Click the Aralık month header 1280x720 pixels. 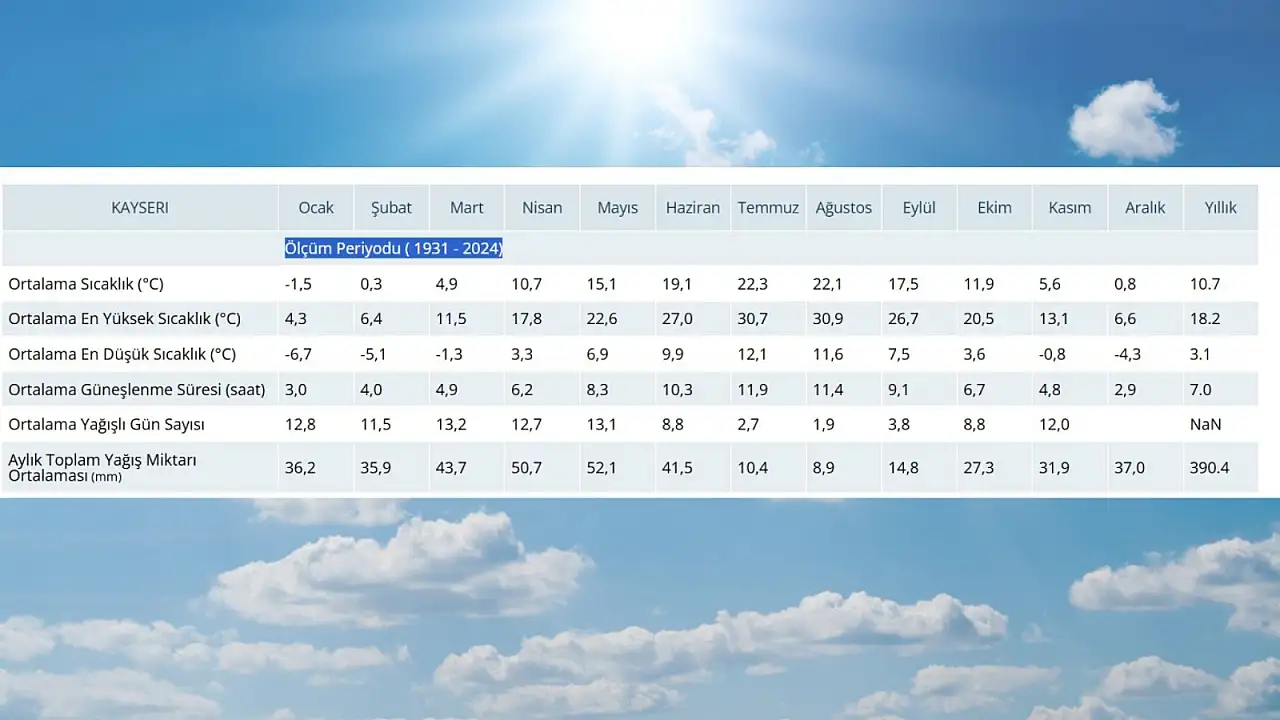coord(1145,208)
